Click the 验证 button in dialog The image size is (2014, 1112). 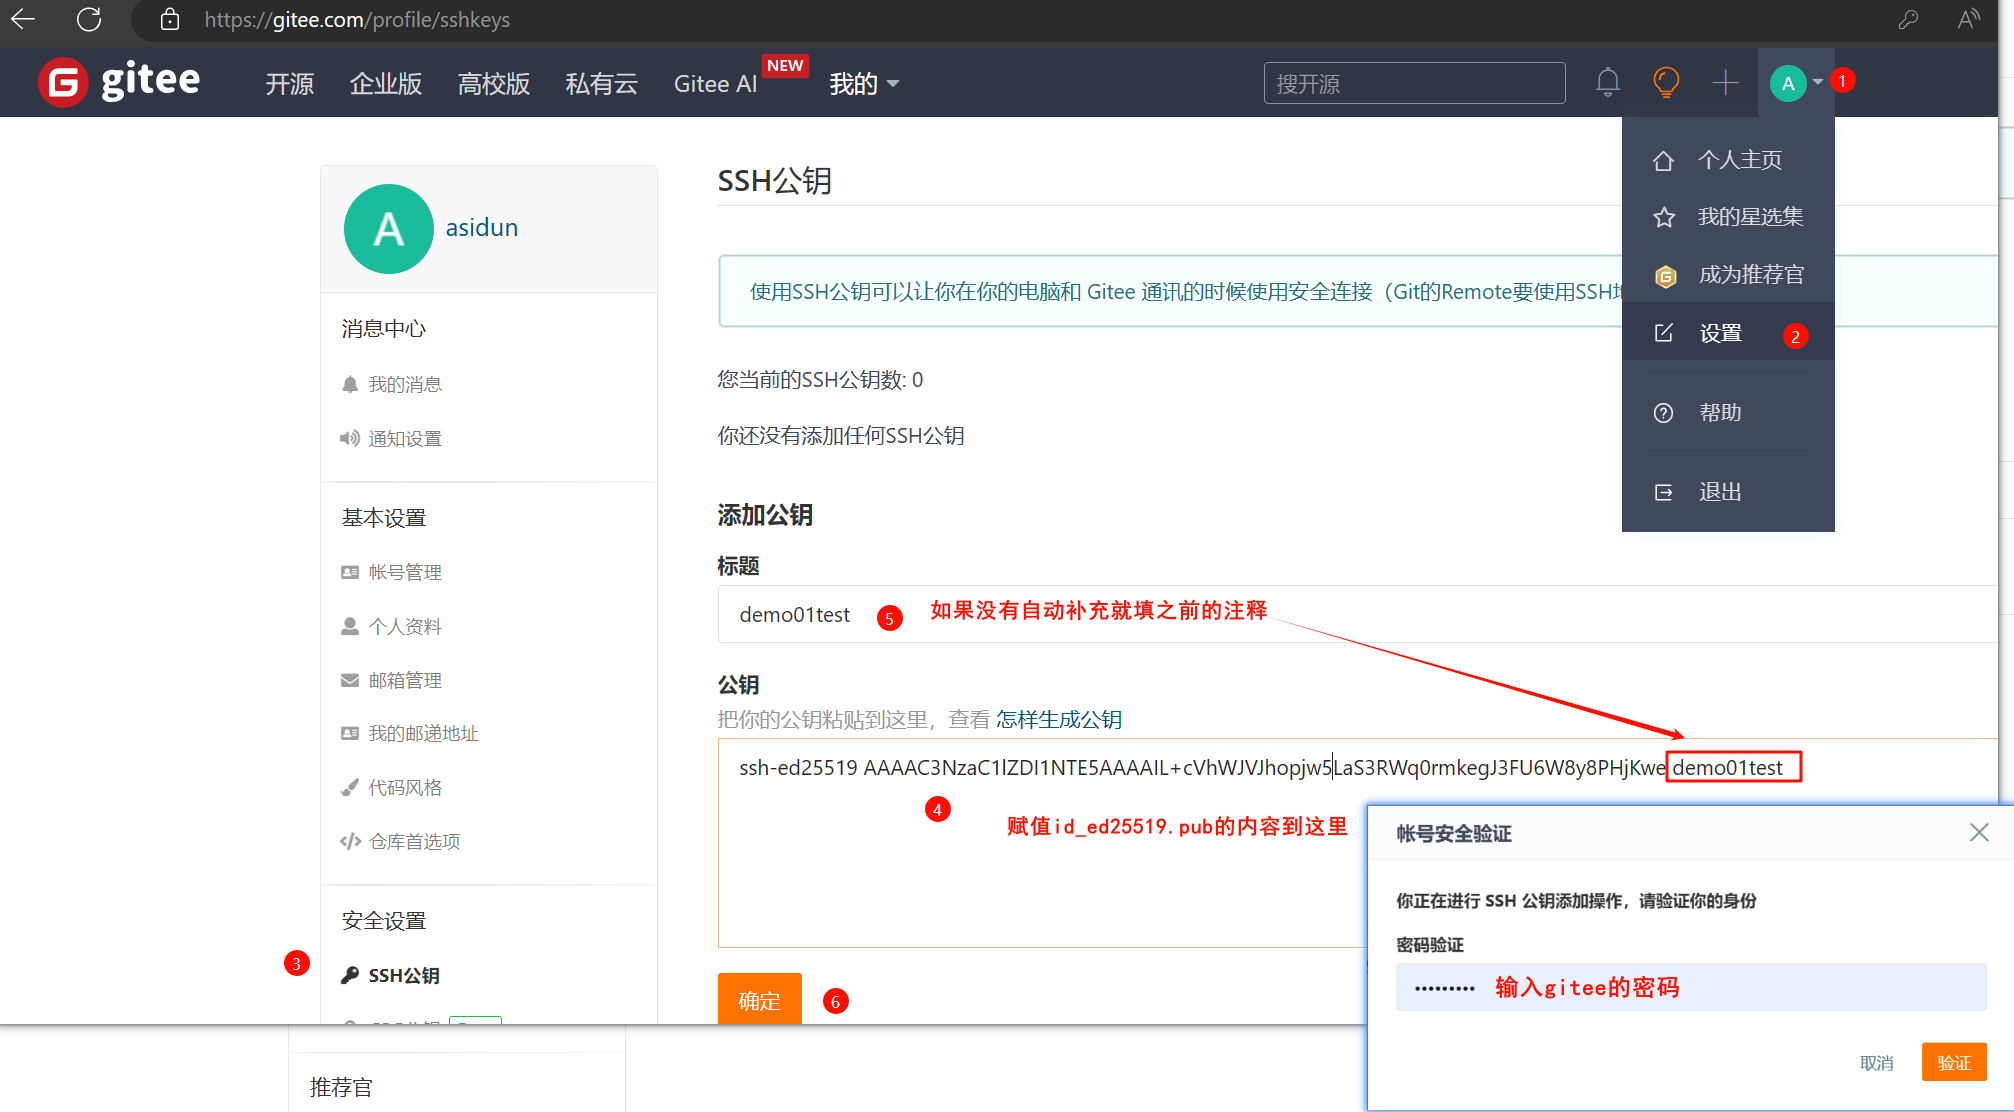pos(1953,1062)
